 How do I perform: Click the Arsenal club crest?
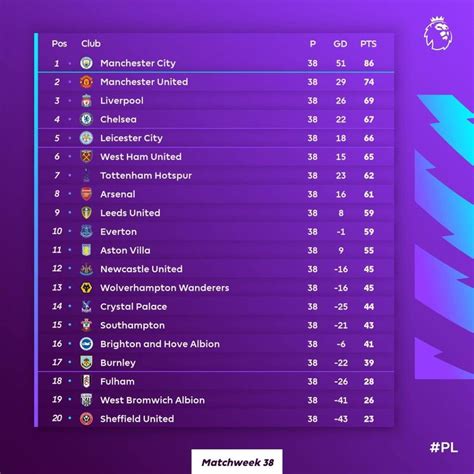[x=86, y=194]
